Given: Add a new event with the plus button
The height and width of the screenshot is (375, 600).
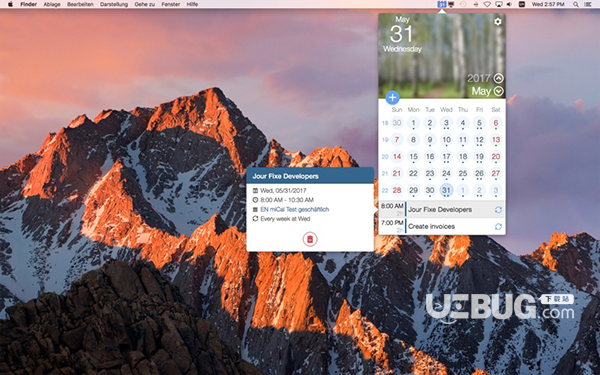Looking at the screenshot, I should point(392,97).
